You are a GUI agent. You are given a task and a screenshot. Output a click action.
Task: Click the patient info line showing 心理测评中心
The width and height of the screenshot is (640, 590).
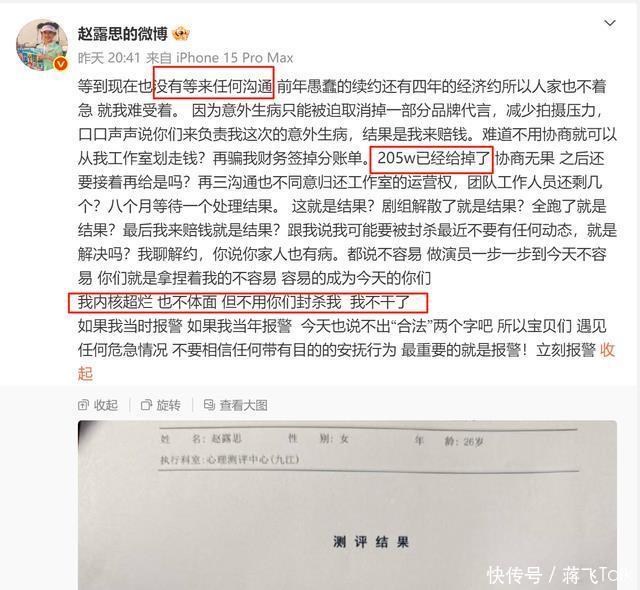[x=230, y=460]
